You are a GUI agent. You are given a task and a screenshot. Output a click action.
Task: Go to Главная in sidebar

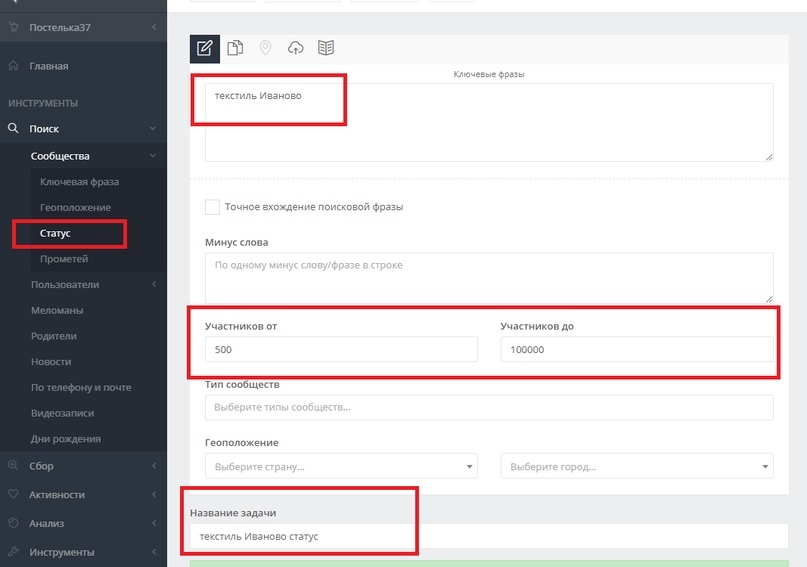pyautogui.click(x=49, y=66)
